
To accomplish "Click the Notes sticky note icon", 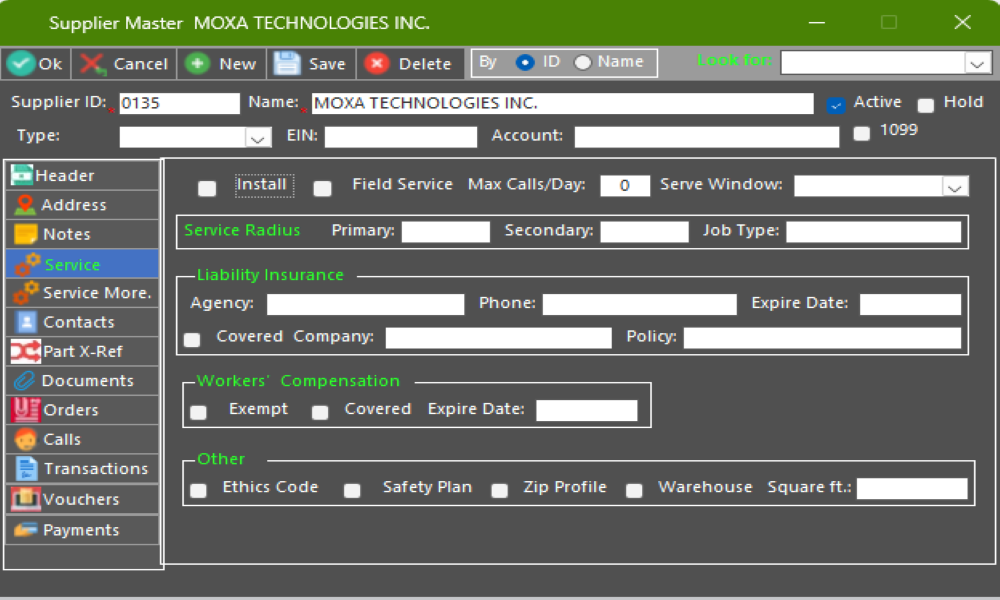I will click(x=25, y=234).
